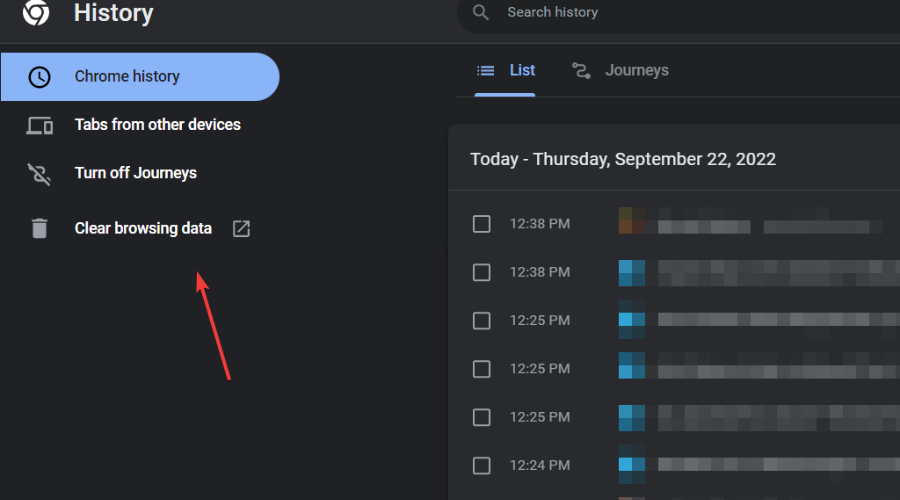Click the Turn off Journeys icon
This screenshot has height=500, width=900.
coord(39,174)
